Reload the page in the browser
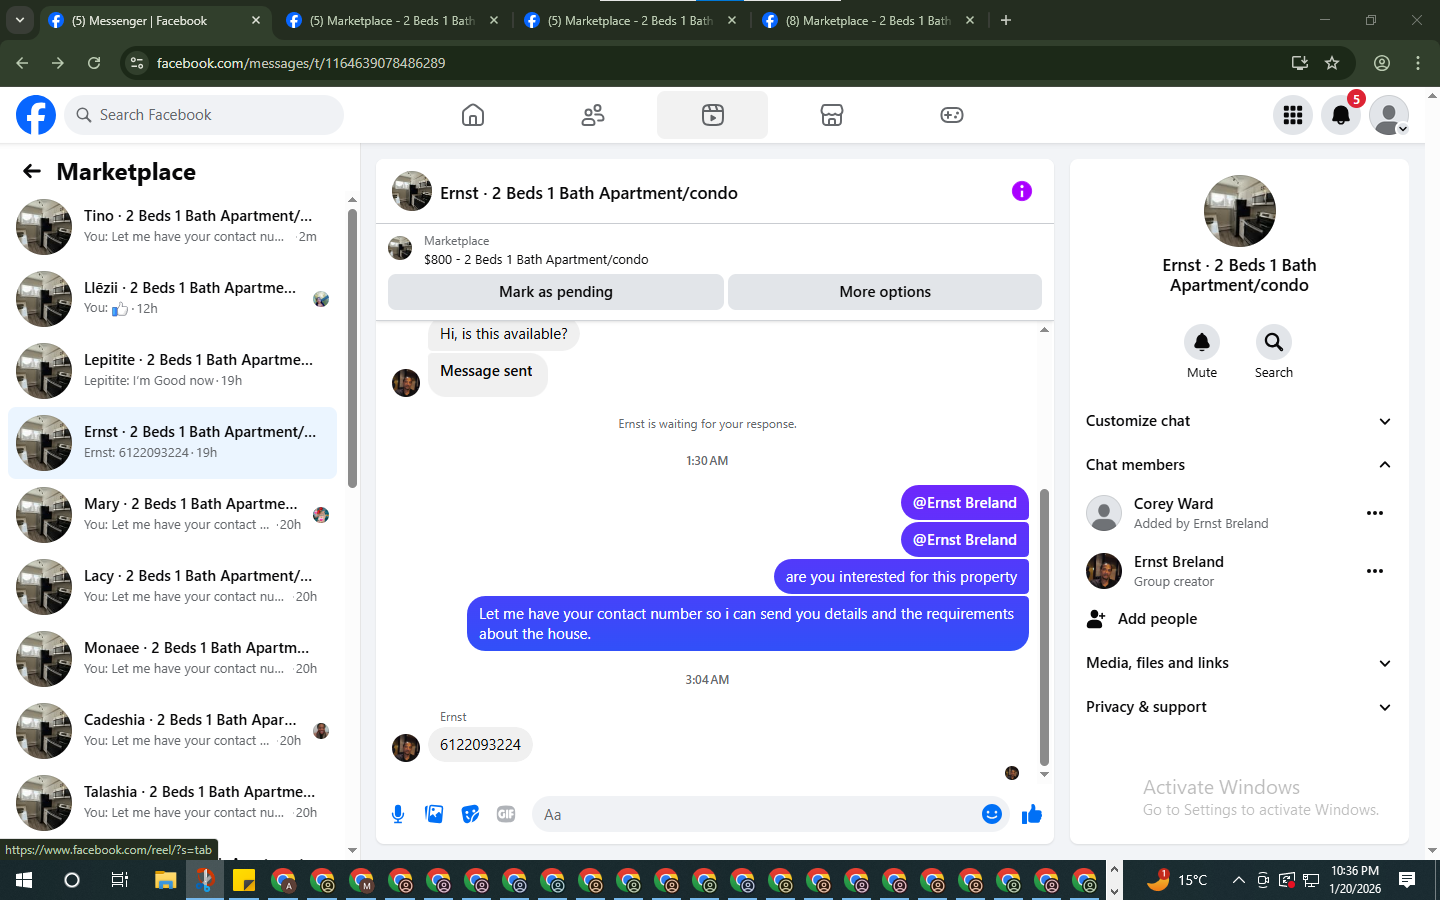The width and height of the screenshot is (1440, 900). click(x=94, y=63)
